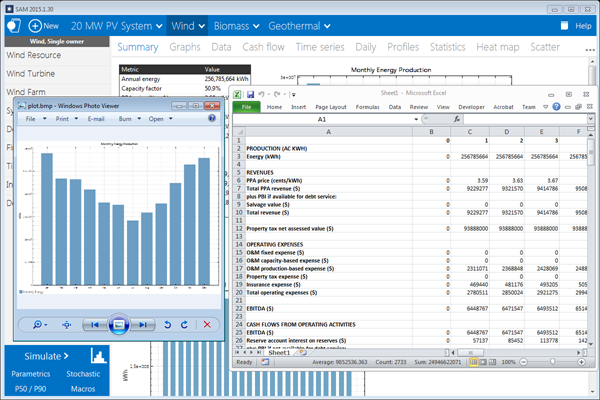Viewport: 600px width, 400px height.
Task: Click the Photo Viewer zoom magnifier icon
Action: click(39, 324)
